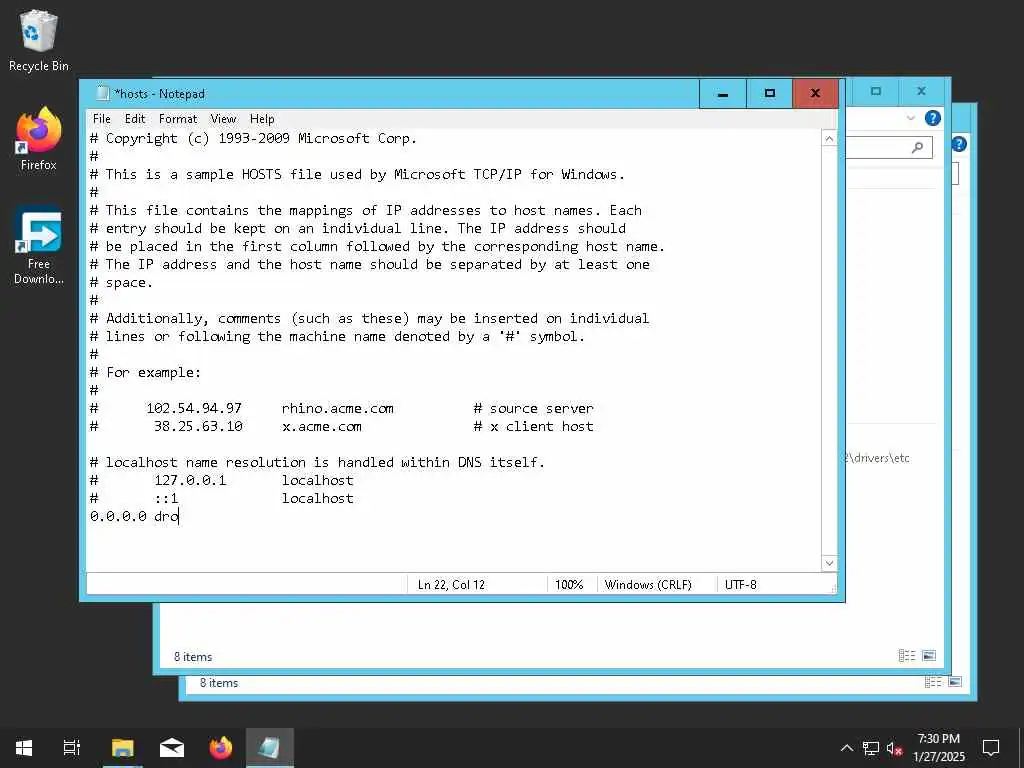Click the rear Explorer window's help icon
1024x768 pixels.
pos(959,144)
